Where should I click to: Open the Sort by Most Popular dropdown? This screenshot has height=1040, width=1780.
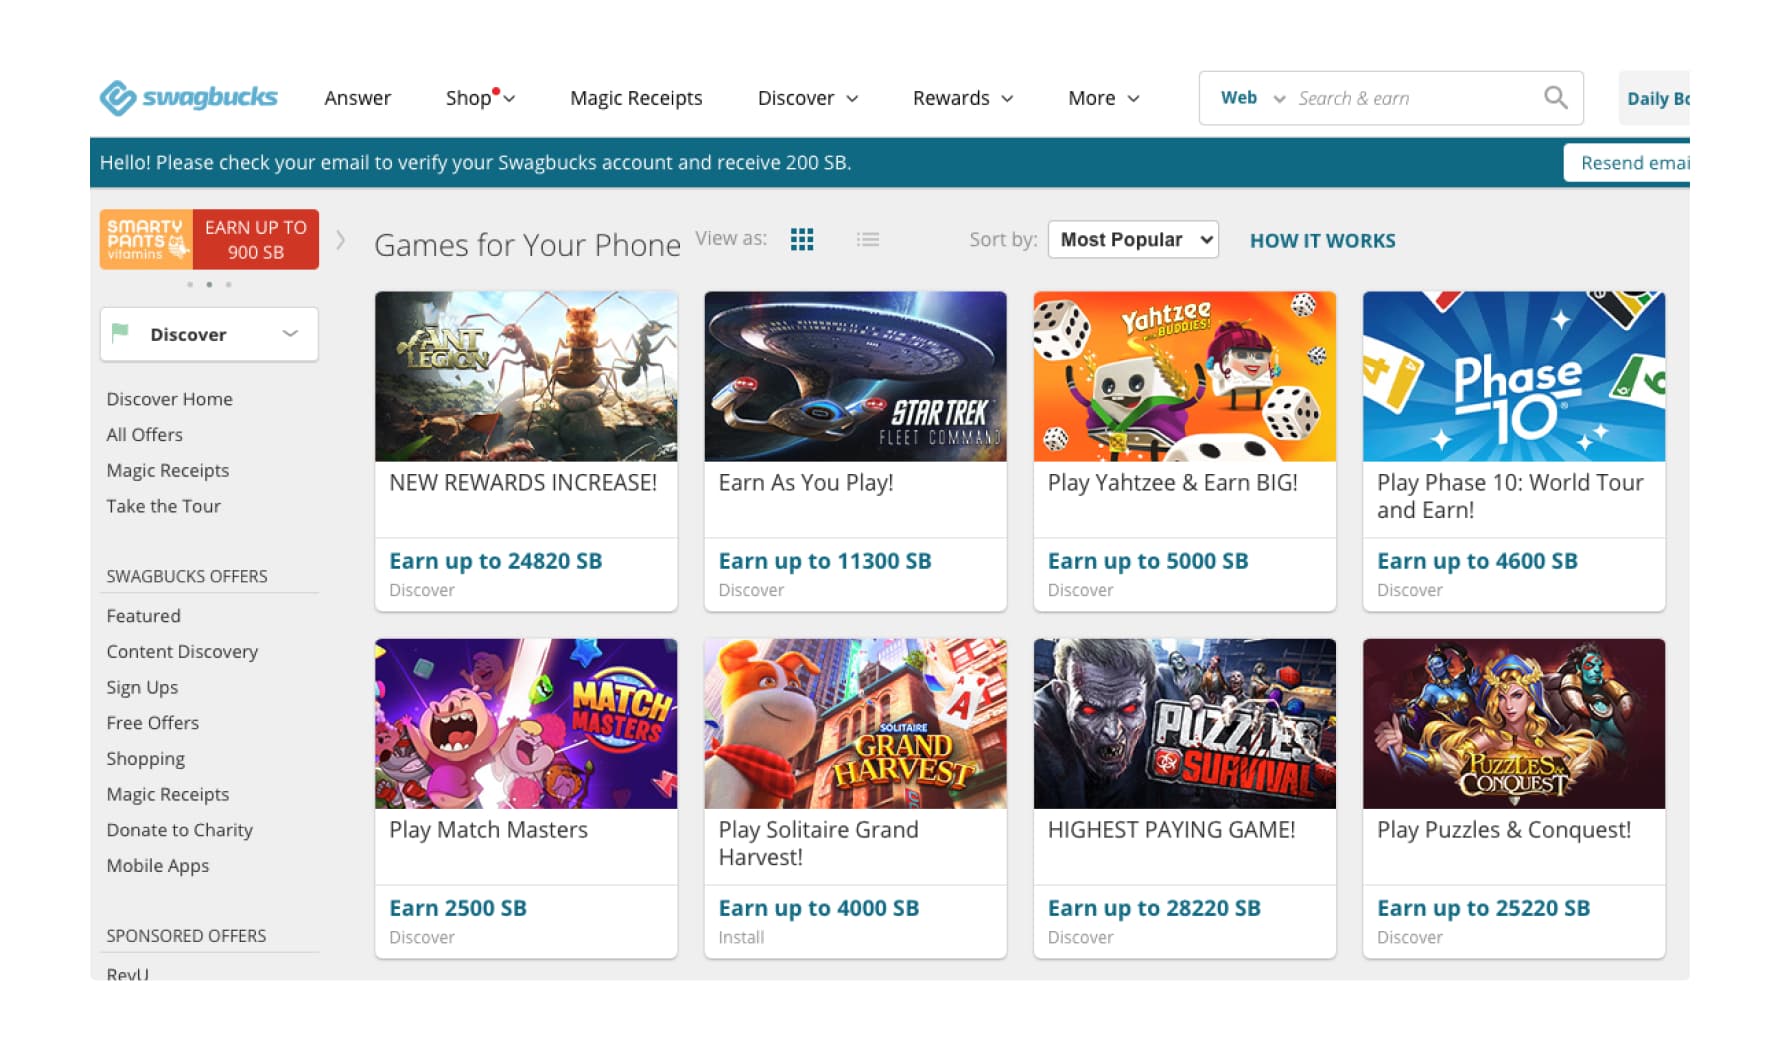pos(1133,240)
